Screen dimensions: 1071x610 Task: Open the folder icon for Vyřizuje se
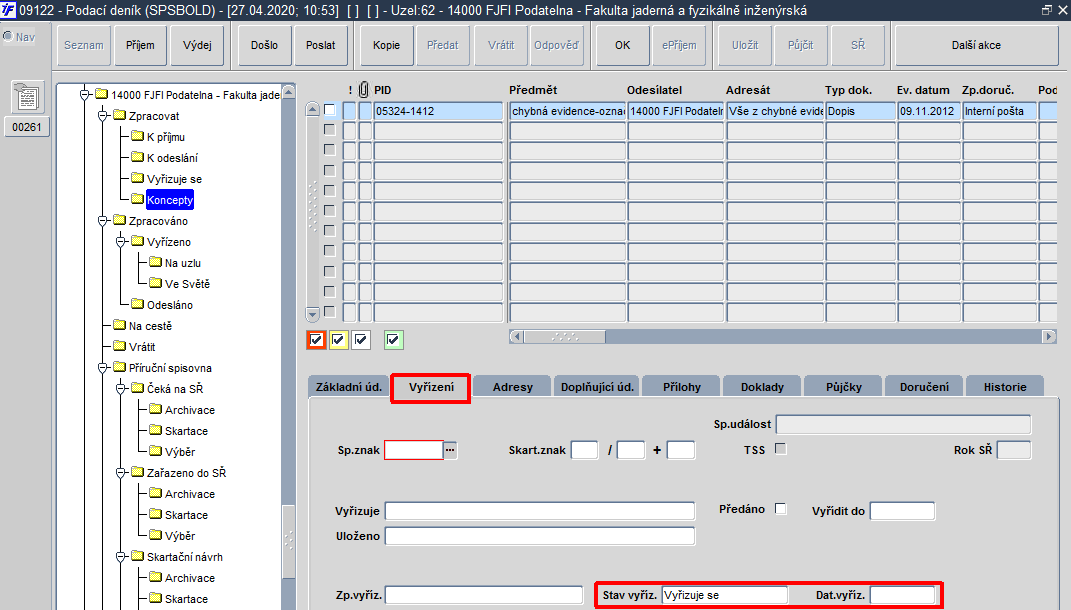click(x=137, y=178)
